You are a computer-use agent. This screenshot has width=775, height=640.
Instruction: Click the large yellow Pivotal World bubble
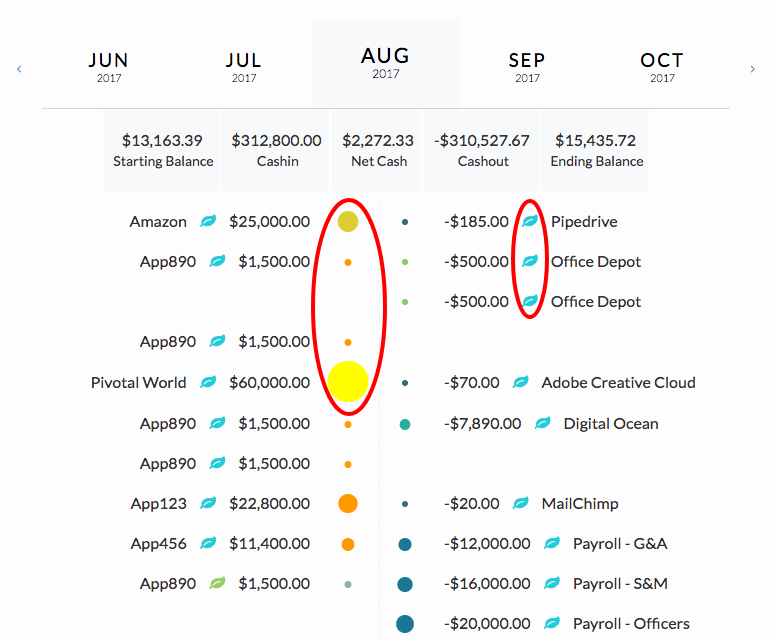(x=348, y=382)
